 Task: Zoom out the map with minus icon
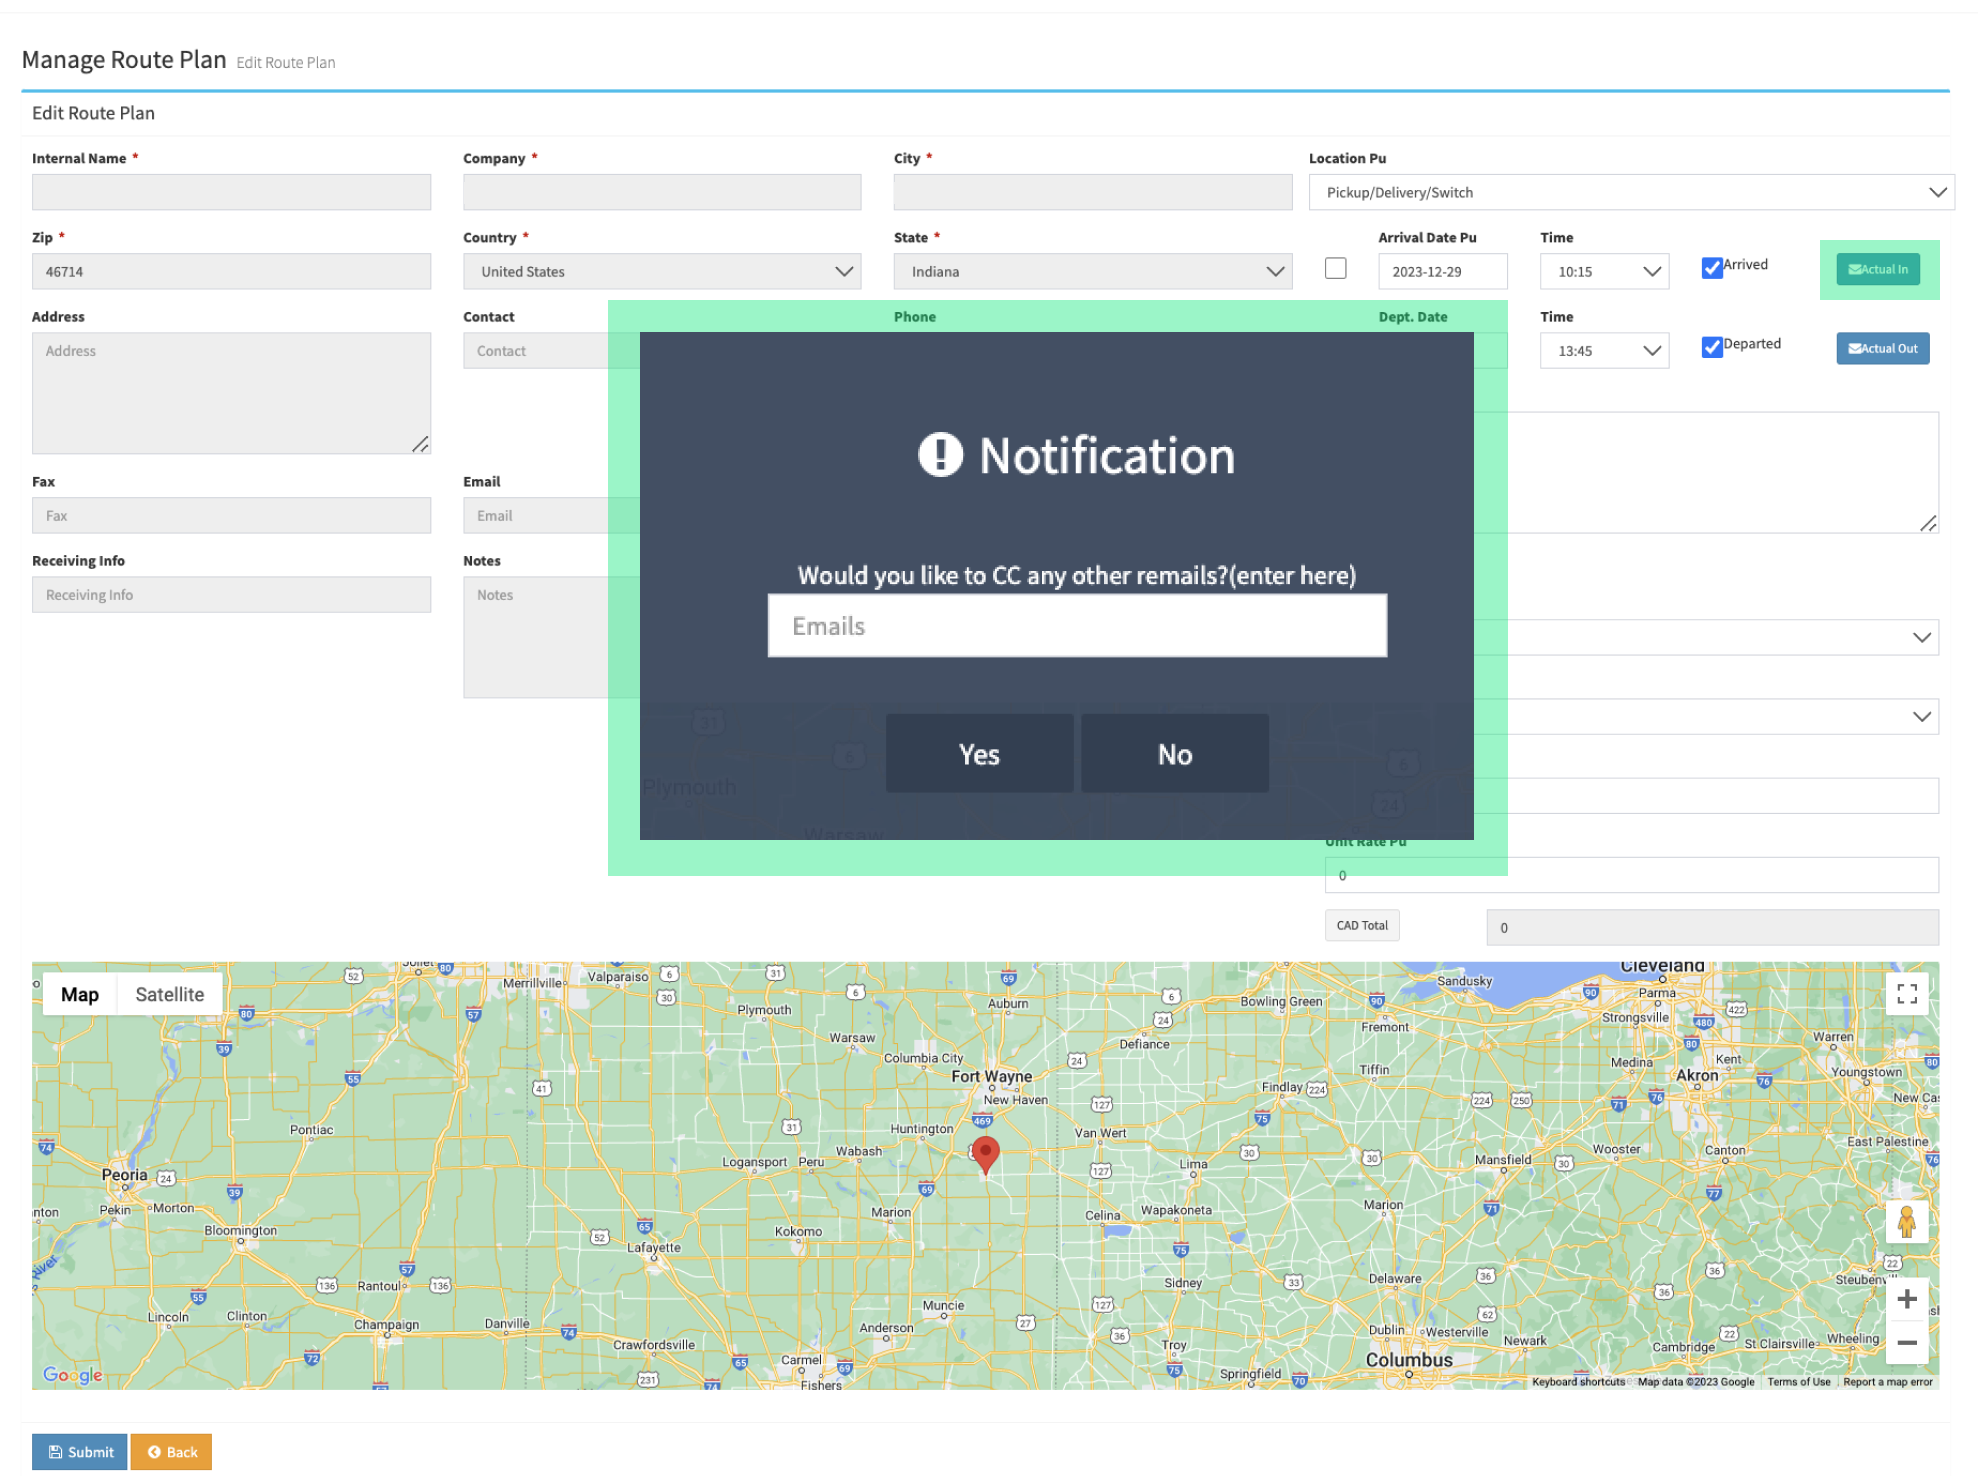coord(1906,1343)
